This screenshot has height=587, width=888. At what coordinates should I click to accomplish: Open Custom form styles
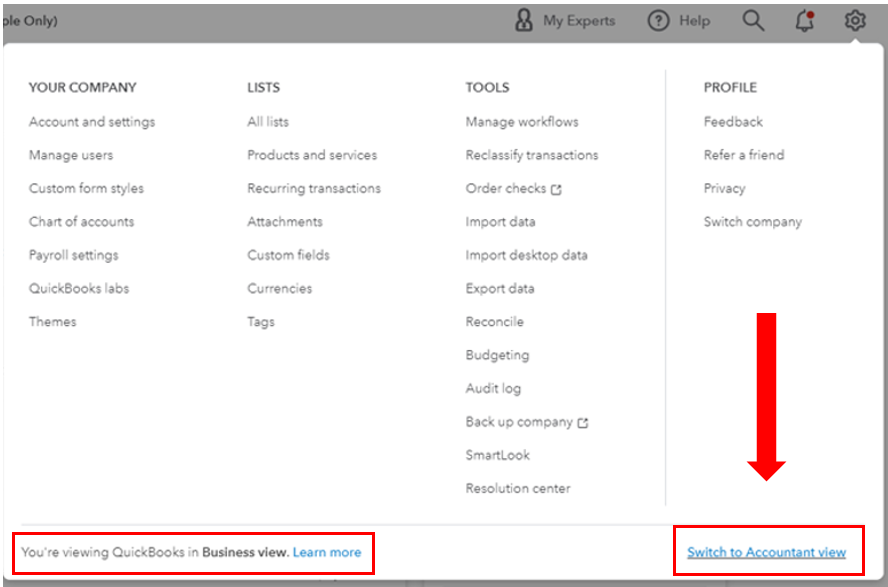tap(86, 188)
